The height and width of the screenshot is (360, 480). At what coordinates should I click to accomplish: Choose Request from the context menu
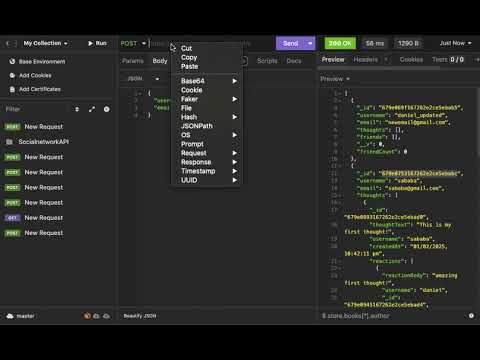tap(207, 153)
